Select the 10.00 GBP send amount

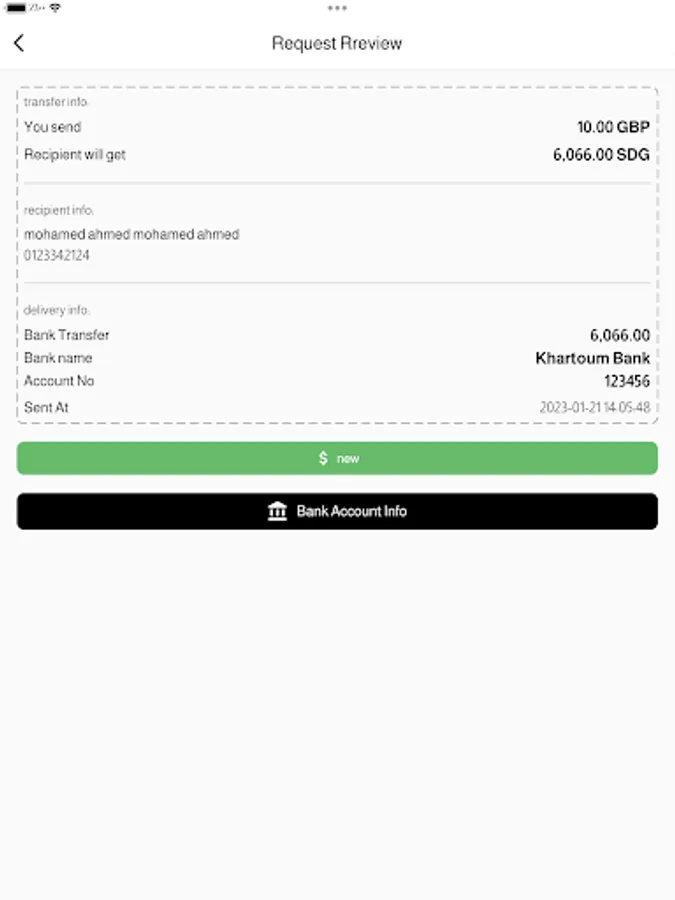[x=613, y=127]
